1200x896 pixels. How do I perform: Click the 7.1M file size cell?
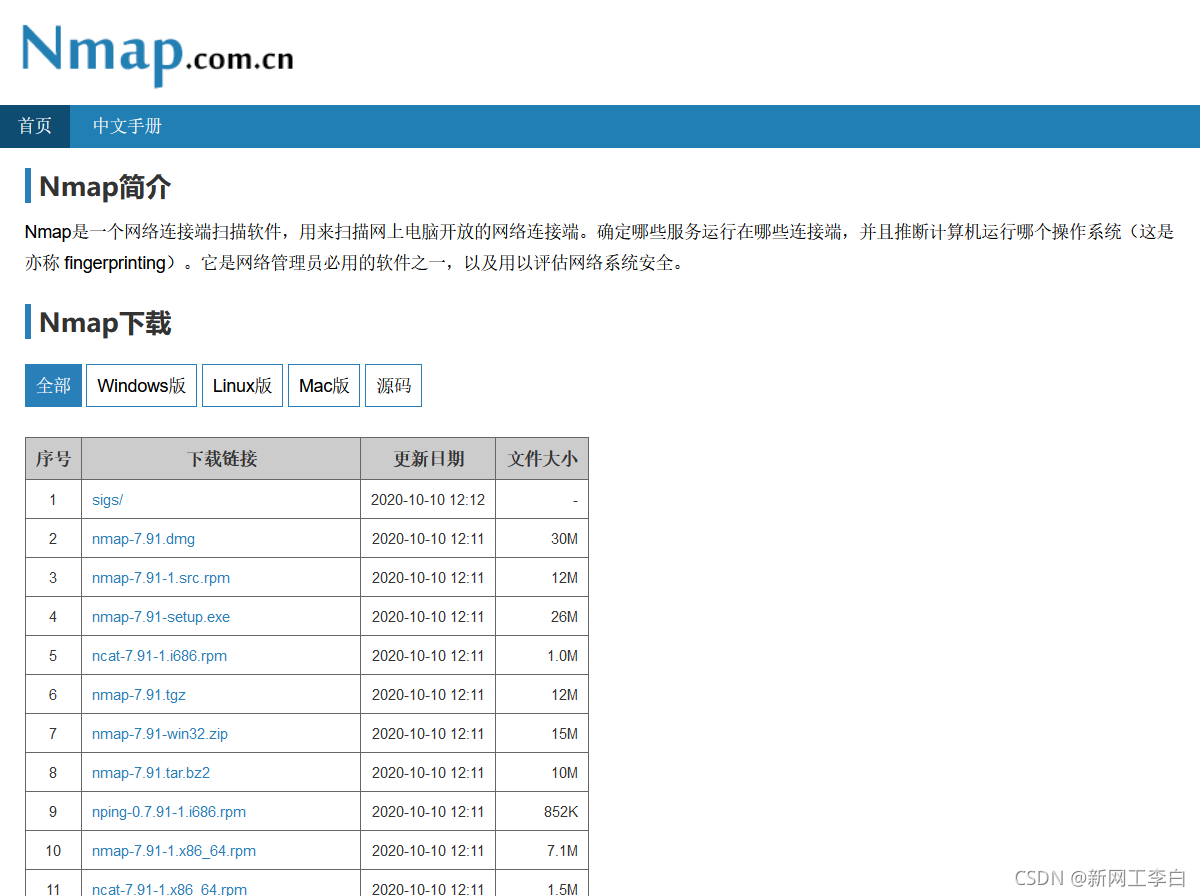click(x=542, y=851)
